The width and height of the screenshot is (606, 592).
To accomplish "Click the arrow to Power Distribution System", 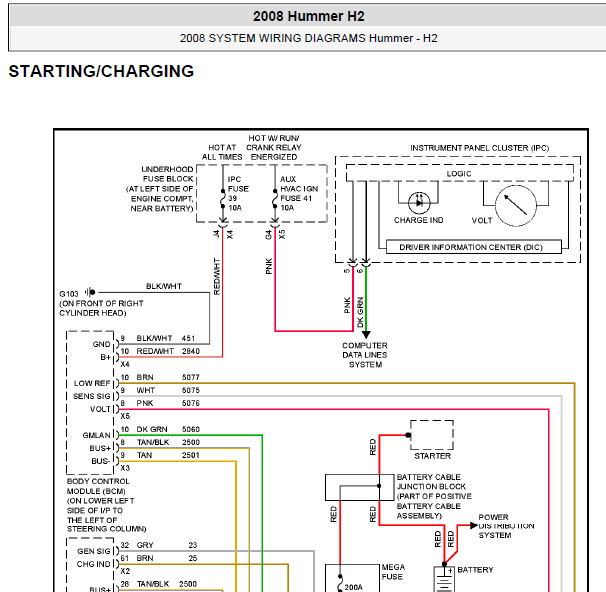I will pyautogui.click(x=474, y=526).
